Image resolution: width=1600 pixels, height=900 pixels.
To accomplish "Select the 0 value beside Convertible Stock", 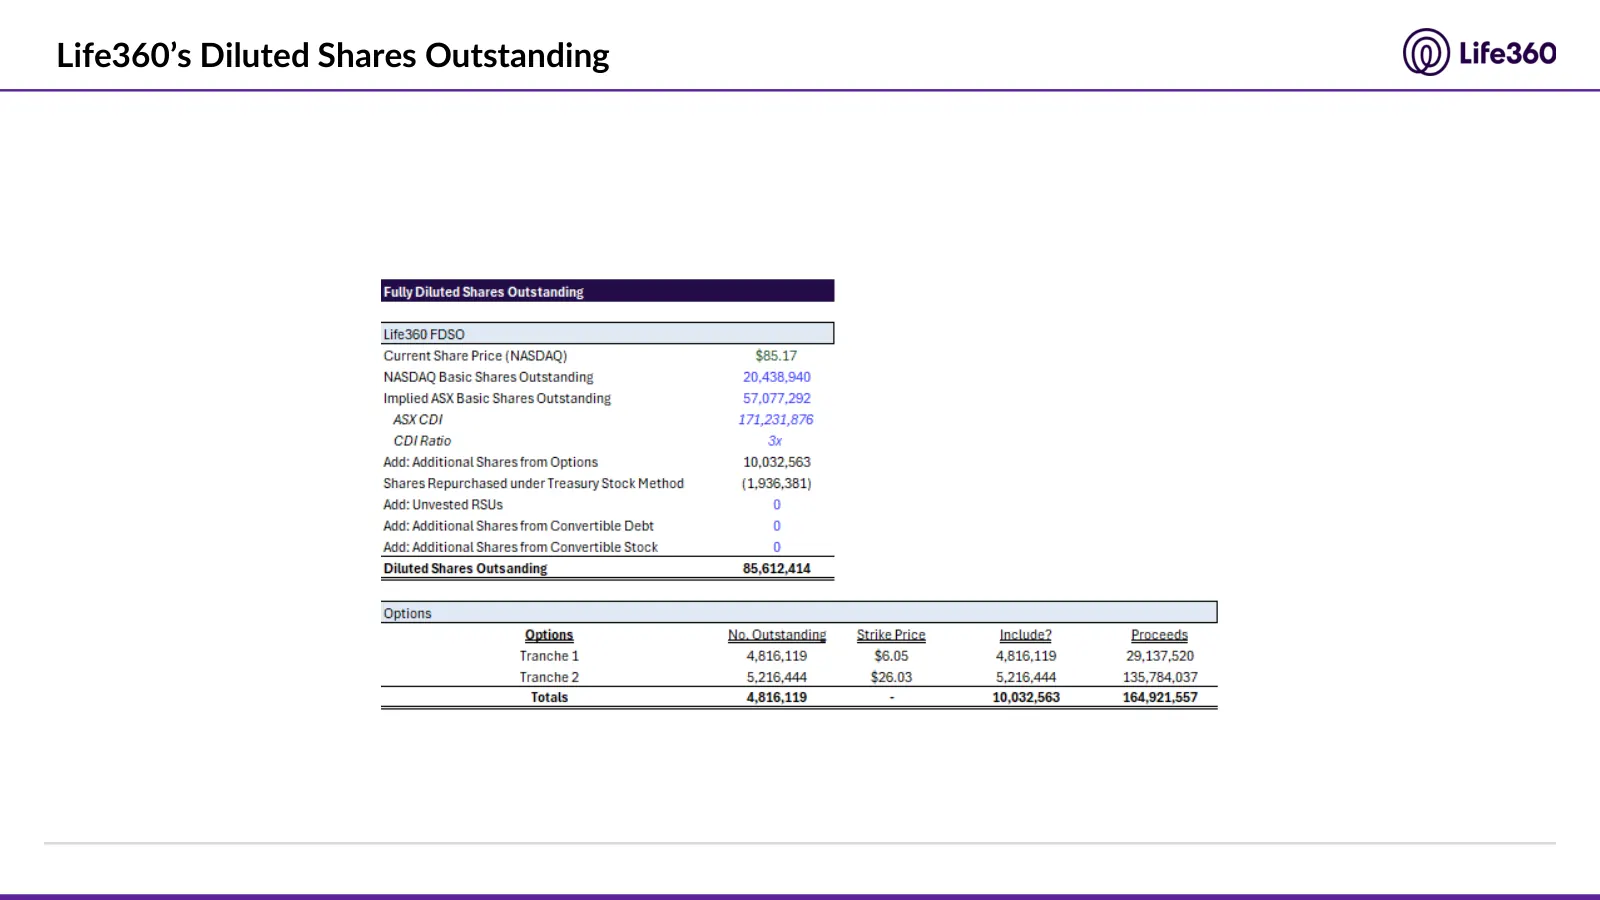I will [x=777, y=547].
